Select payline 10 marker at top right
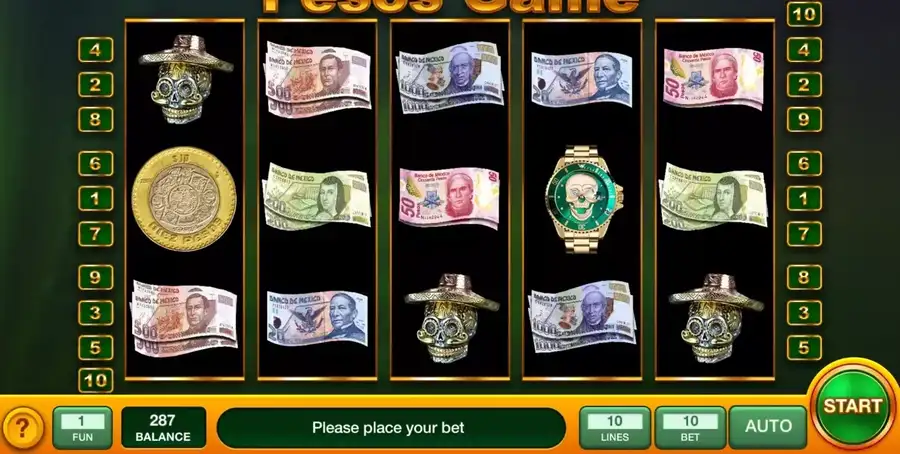This screenshot has width=900, height=454. coord(804,14)
